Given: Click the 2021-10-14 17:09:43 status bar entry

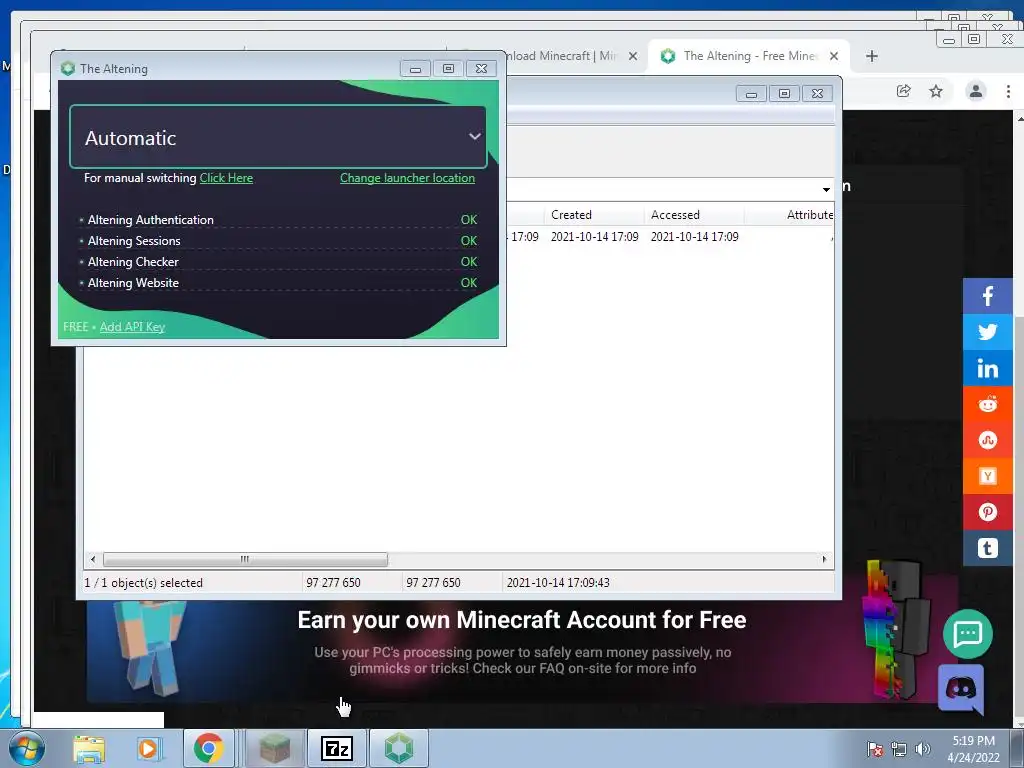Looking at the screenshot, I should (x=558, y=583).
